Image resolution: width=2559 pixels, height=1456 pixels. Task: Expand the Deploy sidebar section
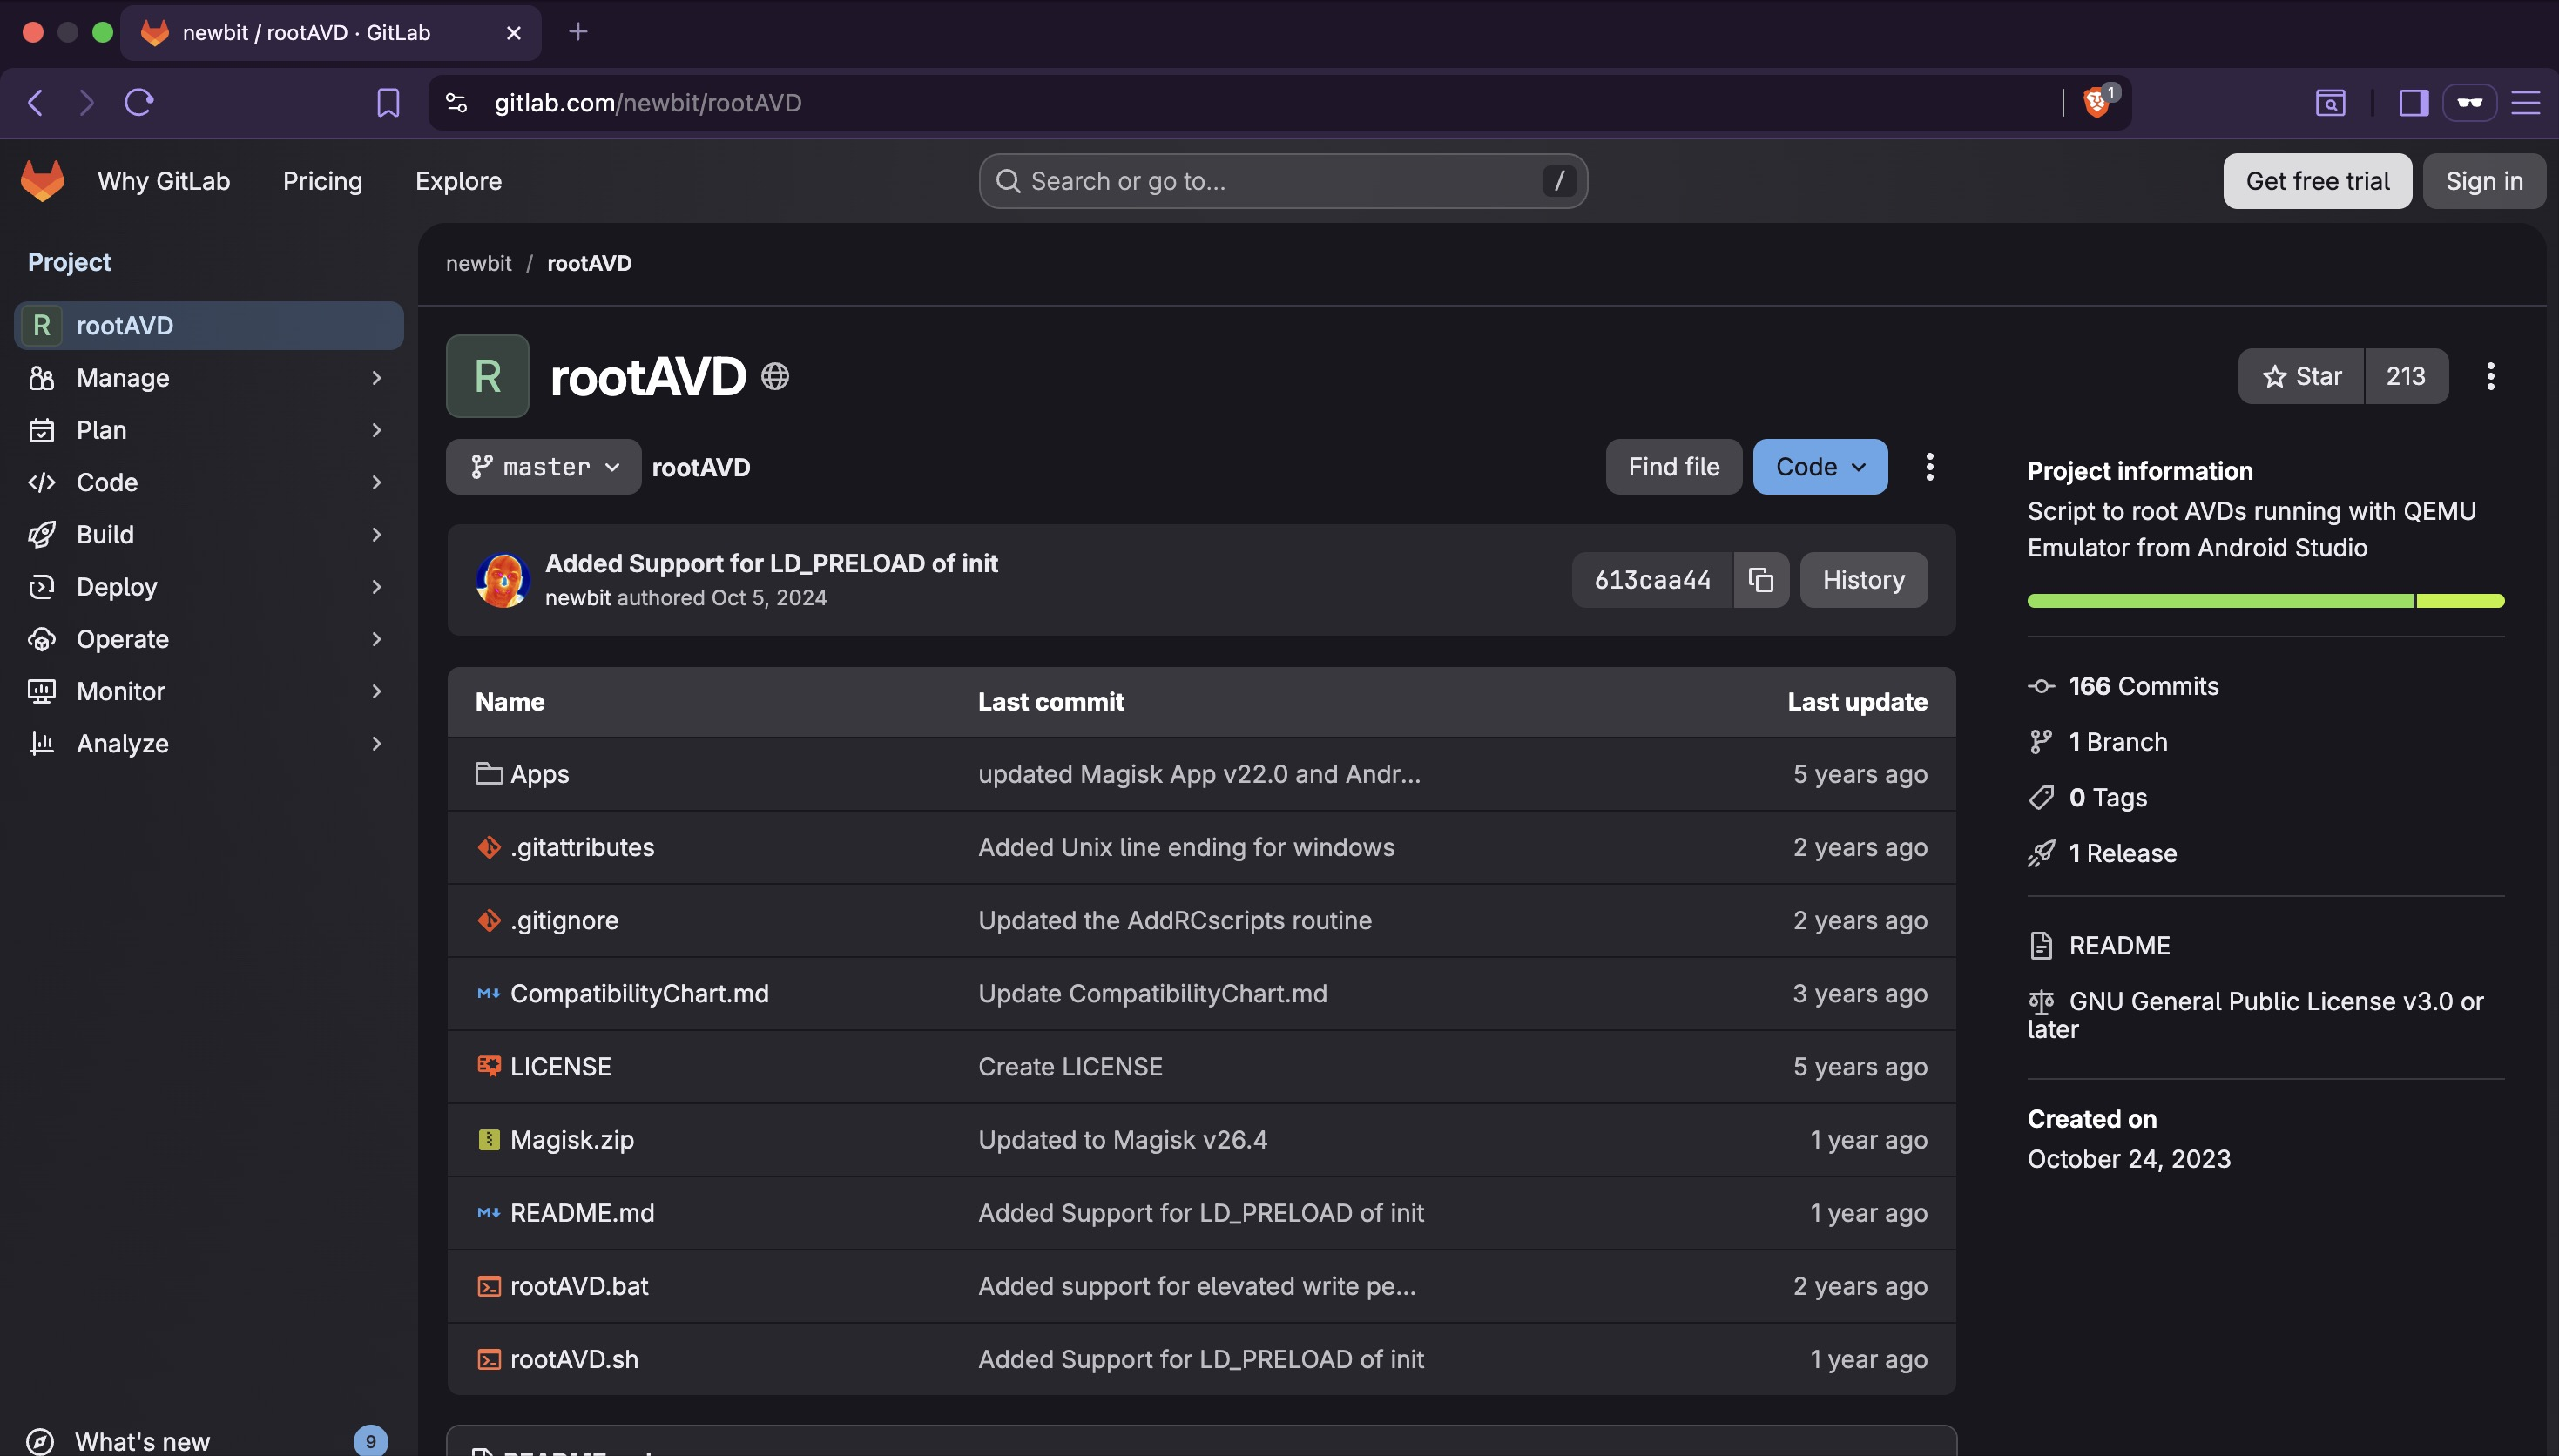(x=208, y=587)
